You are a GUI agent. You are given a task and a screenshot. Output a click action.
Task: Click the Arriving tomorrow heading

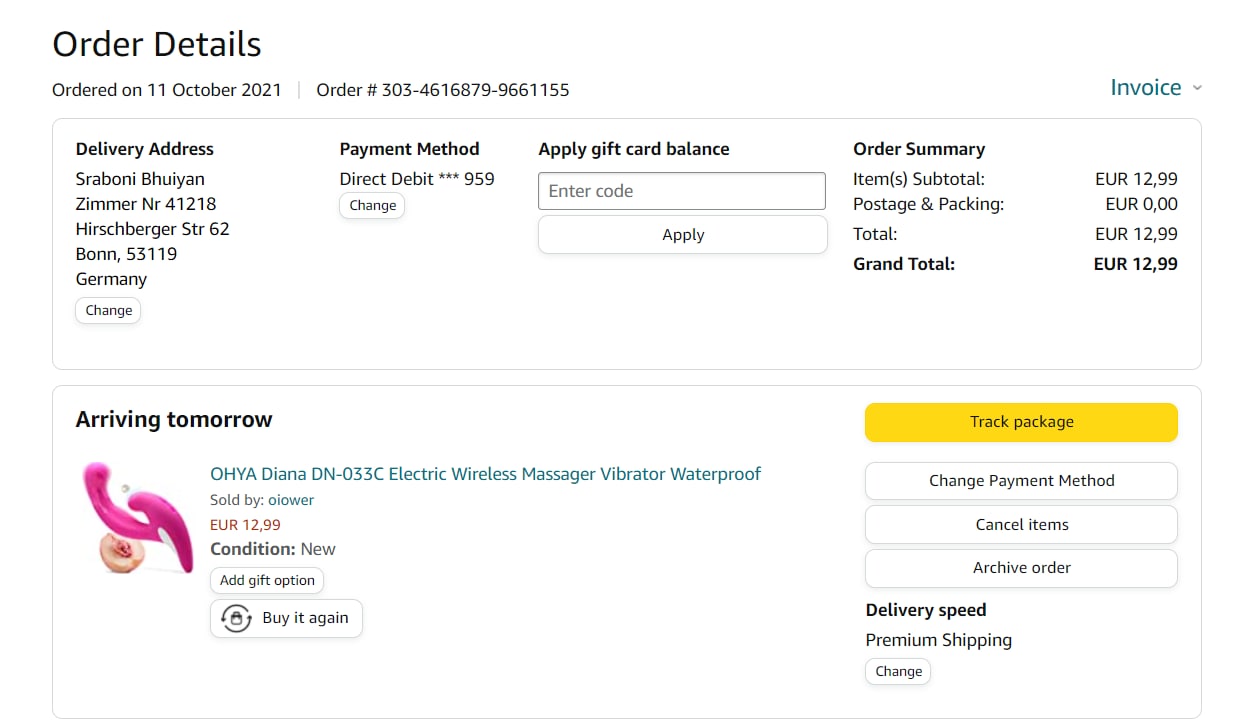coord(174,420)
